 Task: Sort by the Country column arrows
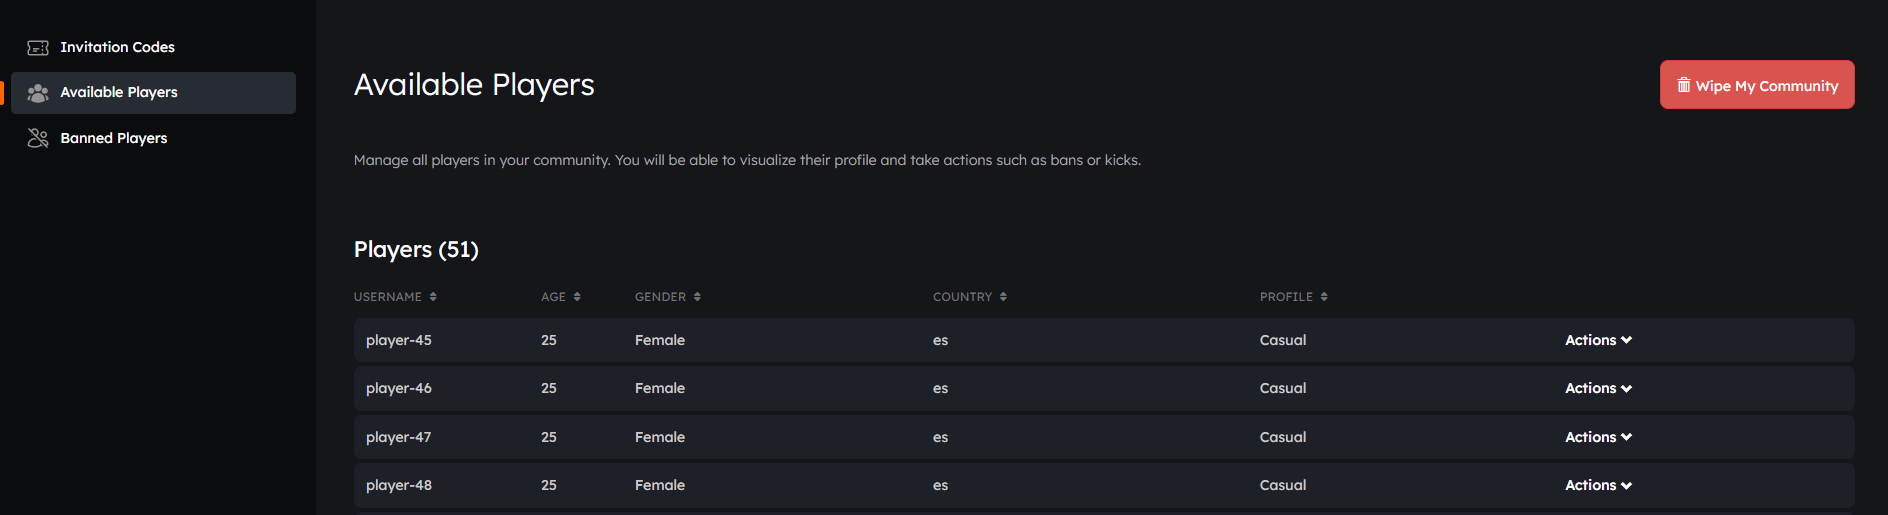(x=1003, y=297)
